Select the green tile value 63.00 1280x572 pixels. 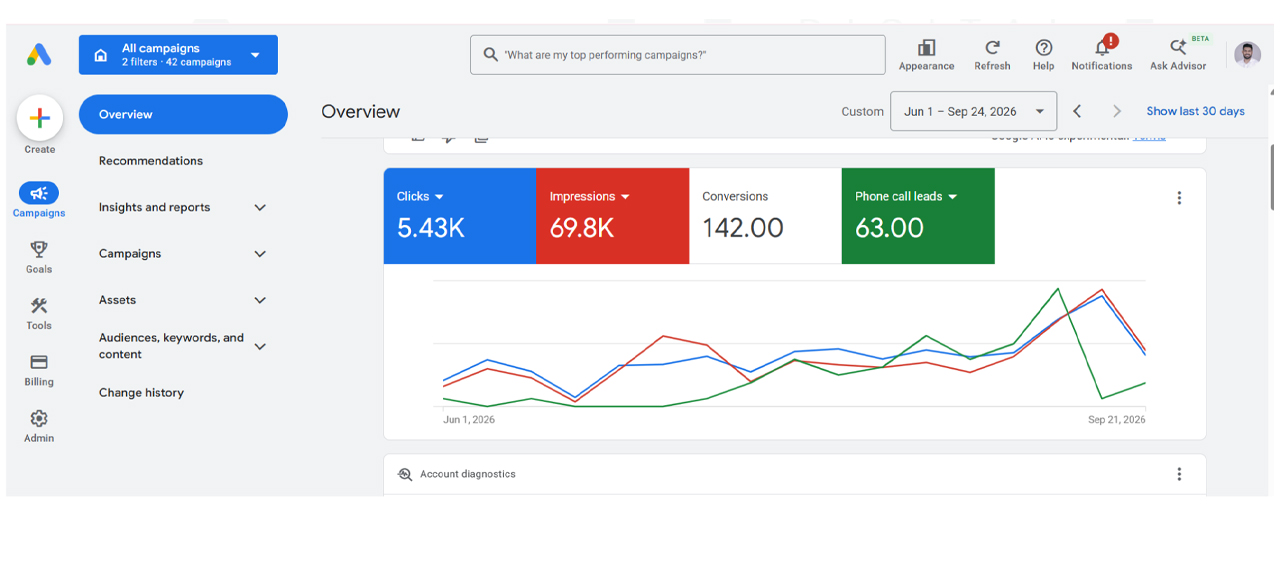(889, 228)
